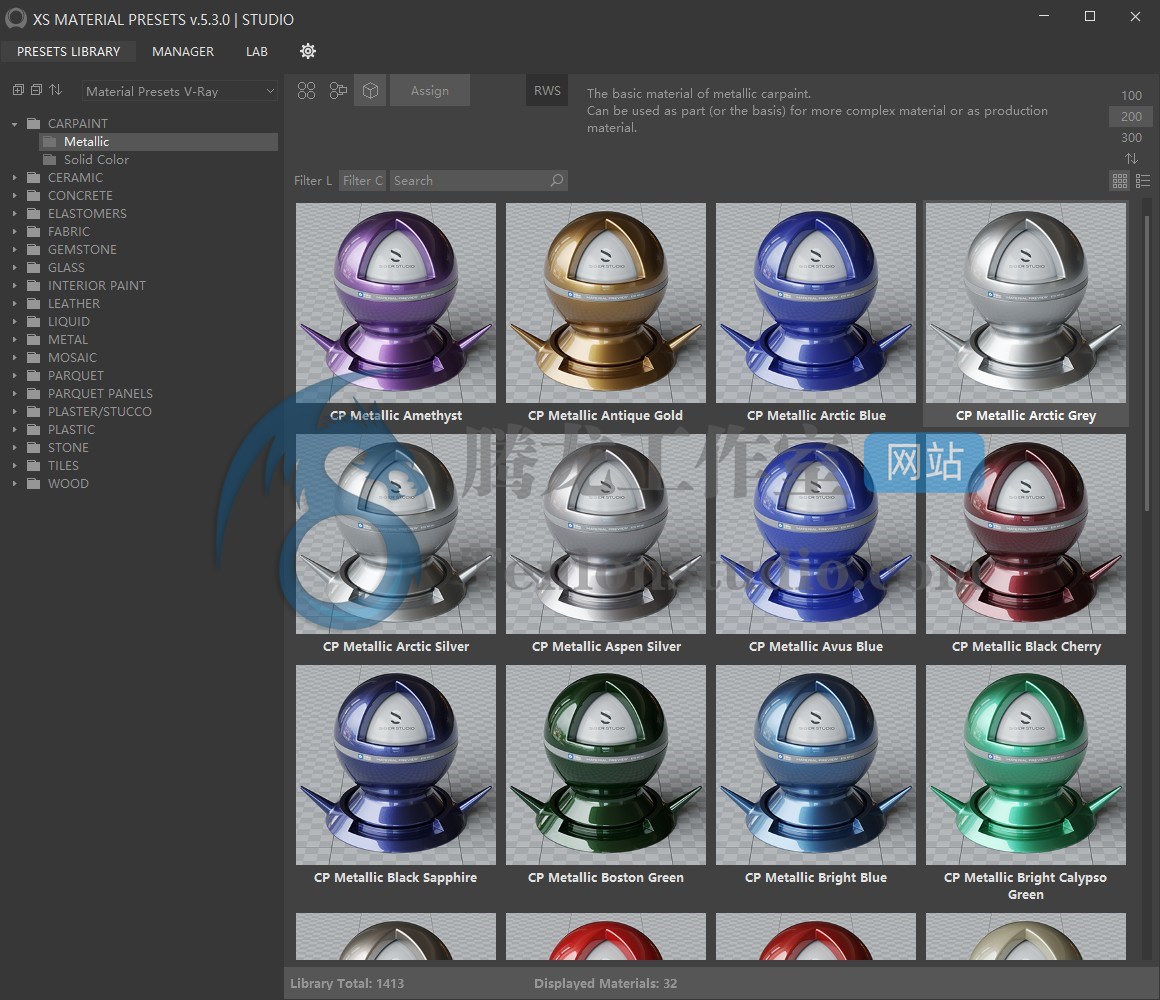Image resolution: width=1160 pixels, height=1000 pixels.
Task: Select CP Metallic Bright Calypso Green material
Action: click(x=1025, y=765)
